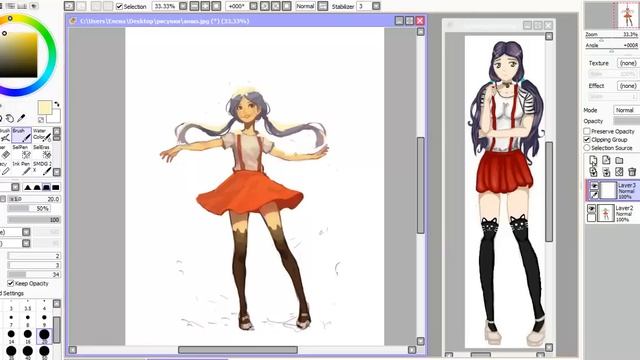This screenshot has height=360, width=640.
Task: Open the Normal blend mode box in top toolbar
Action: [305, 6]
